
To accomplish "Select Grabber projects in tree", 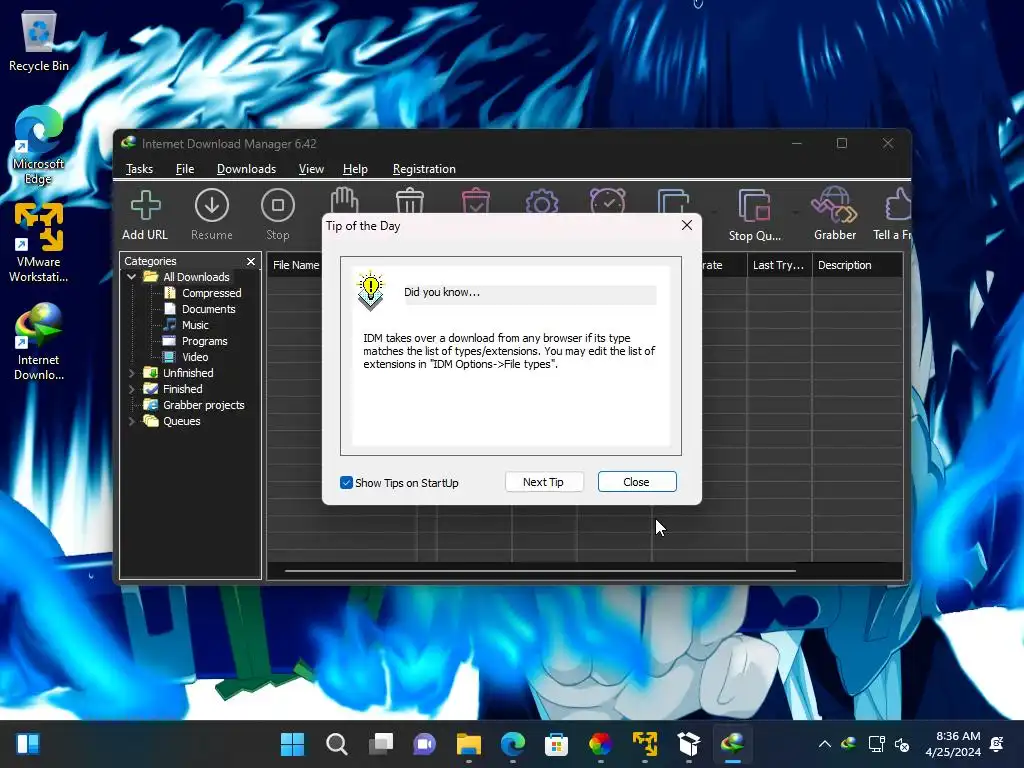I will [x=203, y=405].
